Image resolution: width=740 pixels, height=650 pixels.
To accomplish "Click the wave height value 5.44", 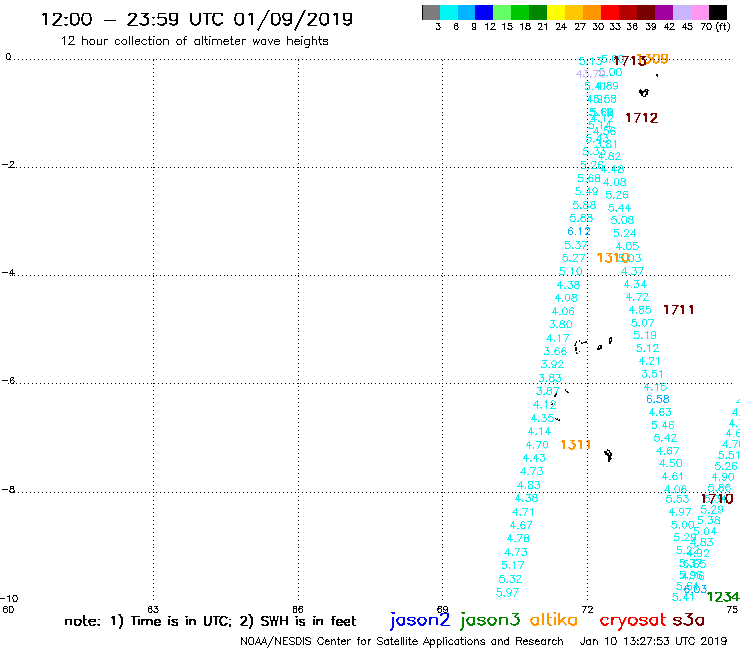I will (619, 208).
